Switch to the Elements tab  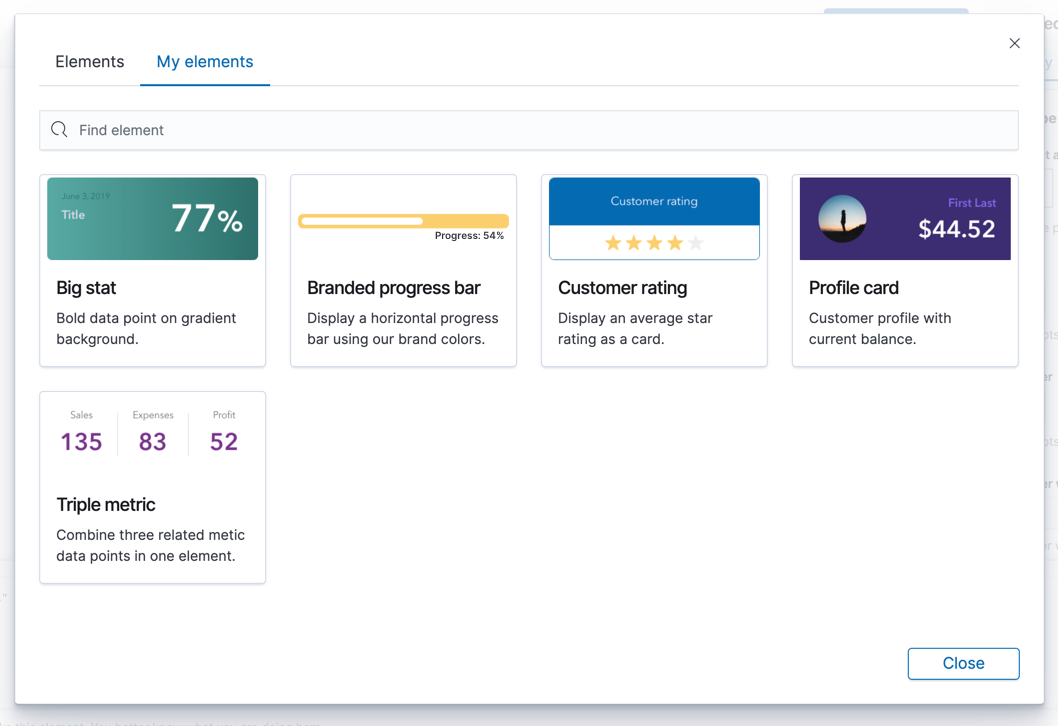(x=90, y=62)
